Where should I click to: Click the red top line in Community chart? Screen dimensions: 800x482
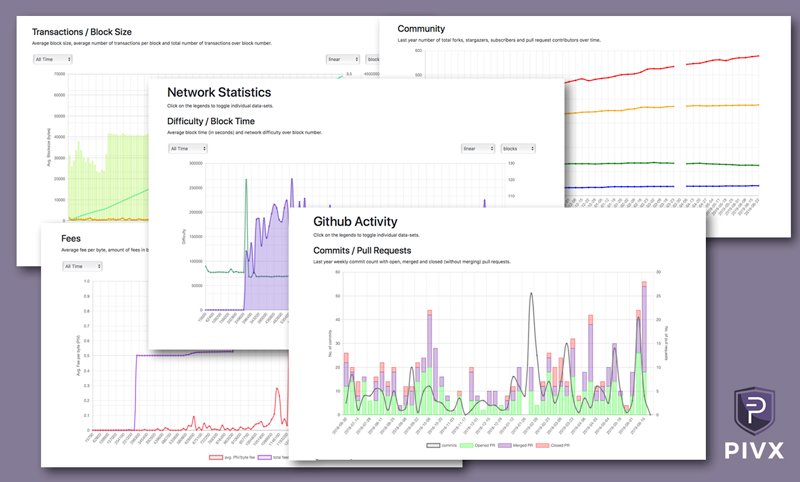[663, 68]
